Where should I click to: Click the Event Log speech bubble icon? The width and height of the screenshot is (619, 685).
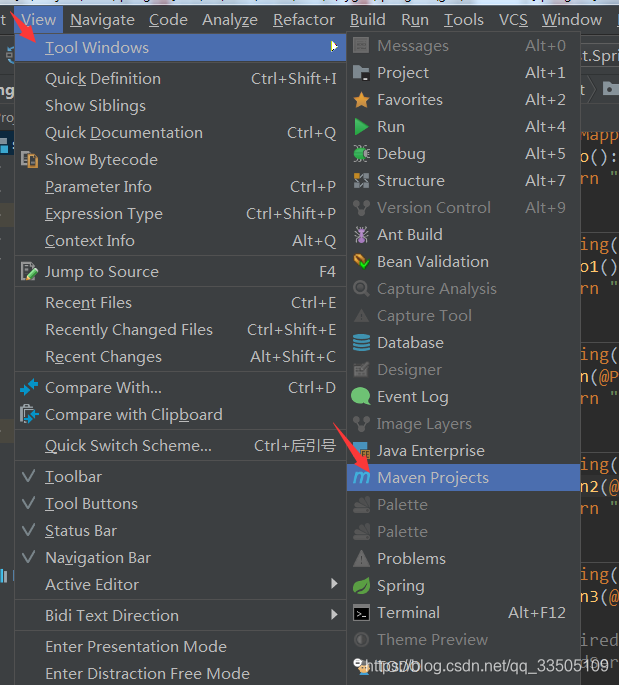pyautogui.click(x=361, y=397)
